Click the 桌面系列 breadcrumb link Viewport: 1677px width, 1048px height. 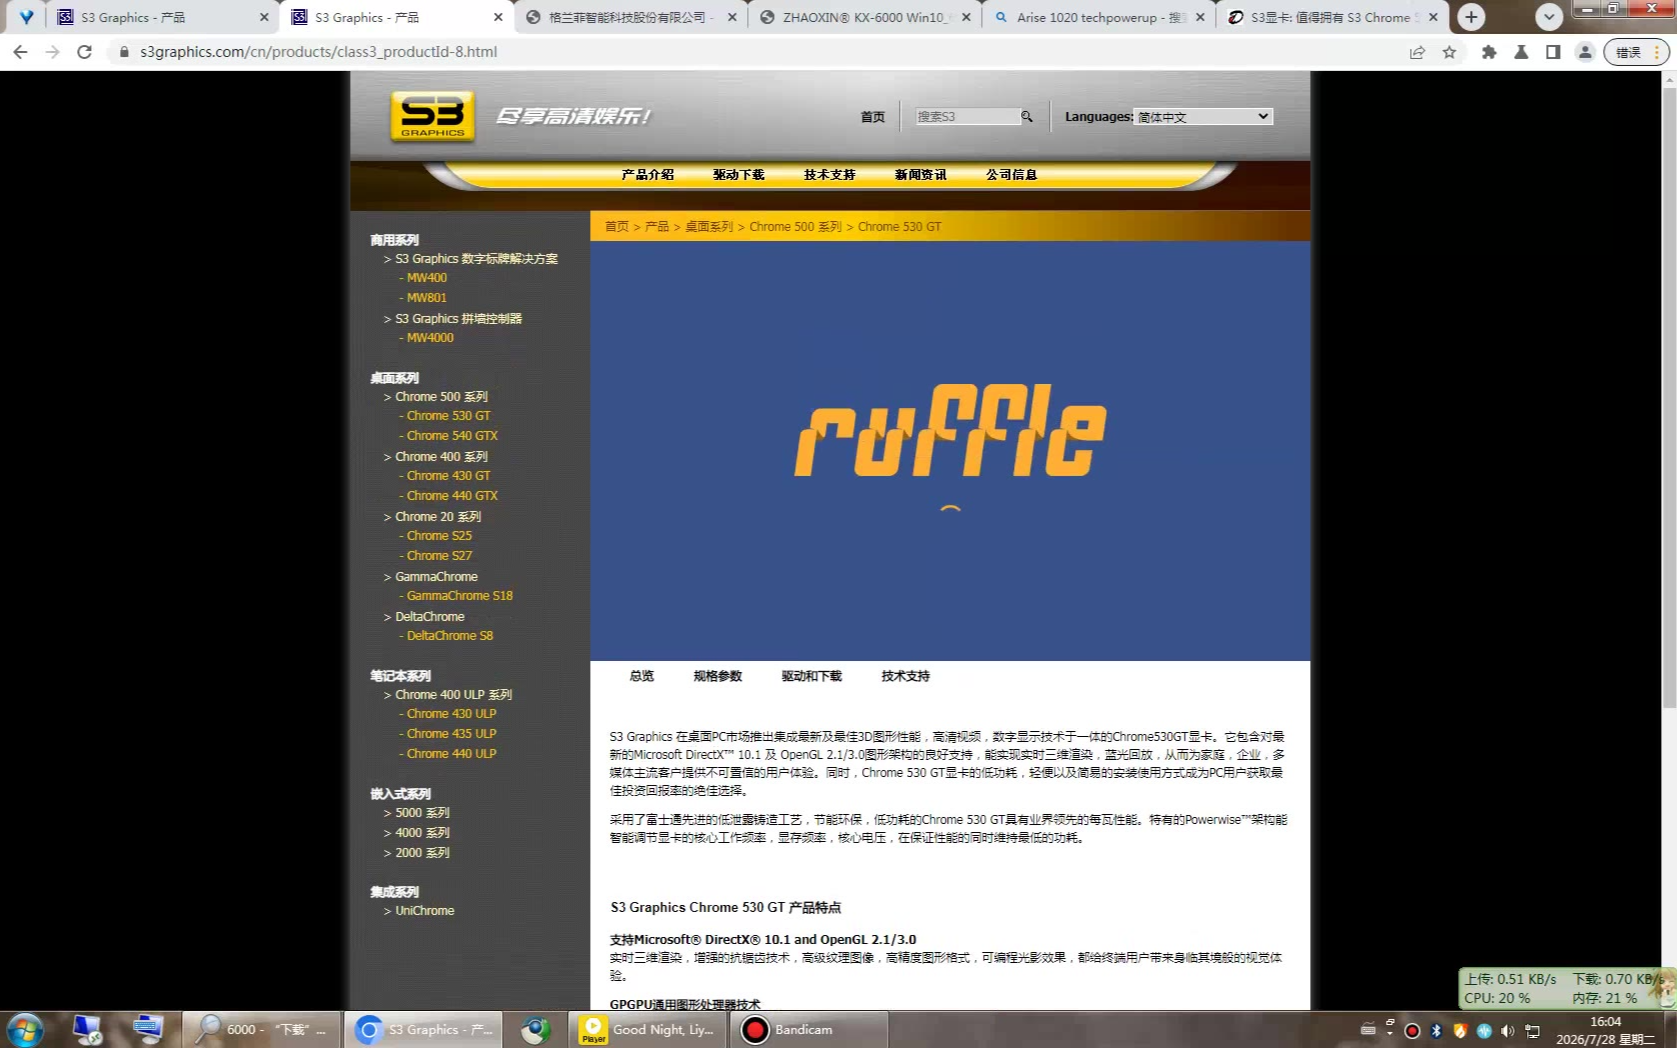coord(709,227)
